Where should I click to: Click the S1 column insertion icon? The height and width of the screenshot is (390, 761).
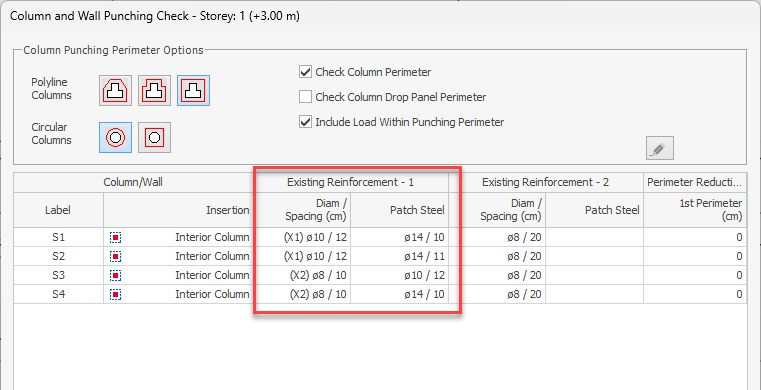click(x=116, y=238)
